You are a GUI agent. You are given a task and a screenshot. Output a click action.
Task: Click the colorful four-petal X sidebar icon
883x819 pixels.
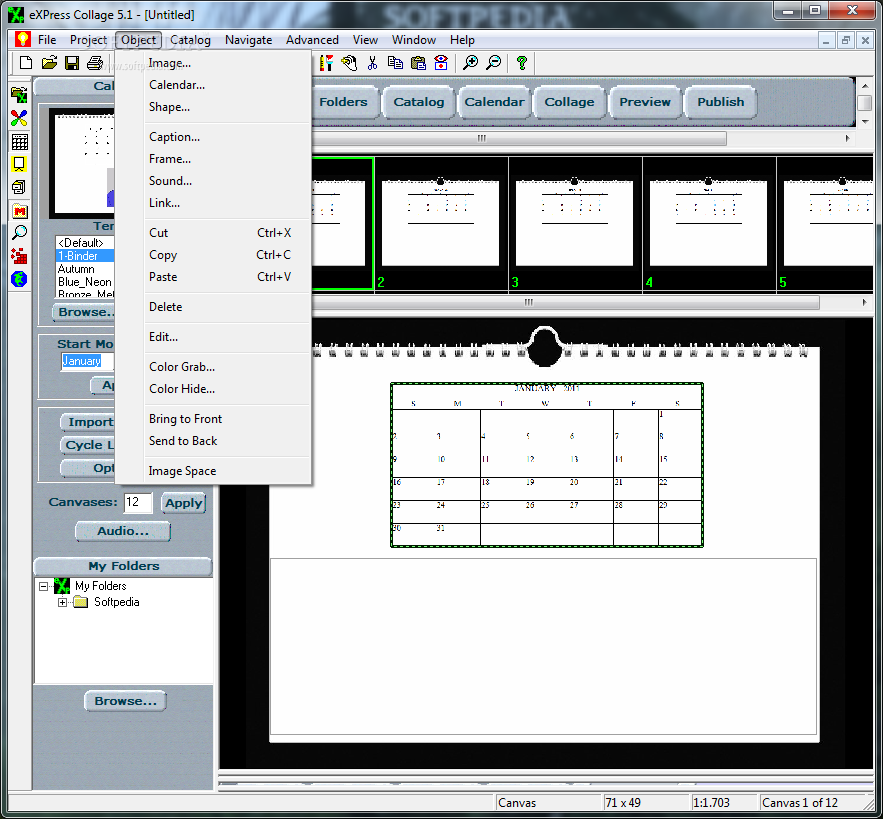click(x=19, y=118)
